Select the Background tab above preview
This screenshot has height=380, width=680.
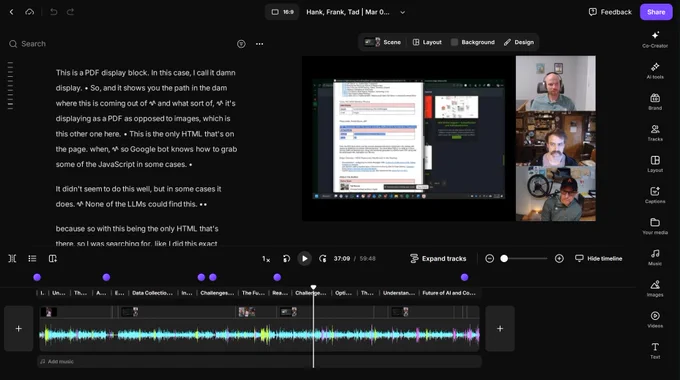coord(473,42)
